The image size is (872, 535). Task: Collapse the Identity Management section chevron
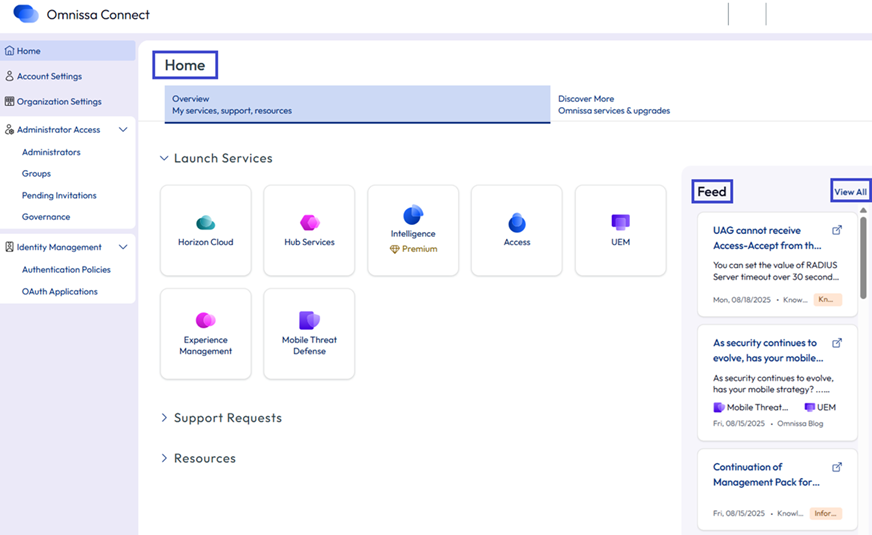[123, 247]
